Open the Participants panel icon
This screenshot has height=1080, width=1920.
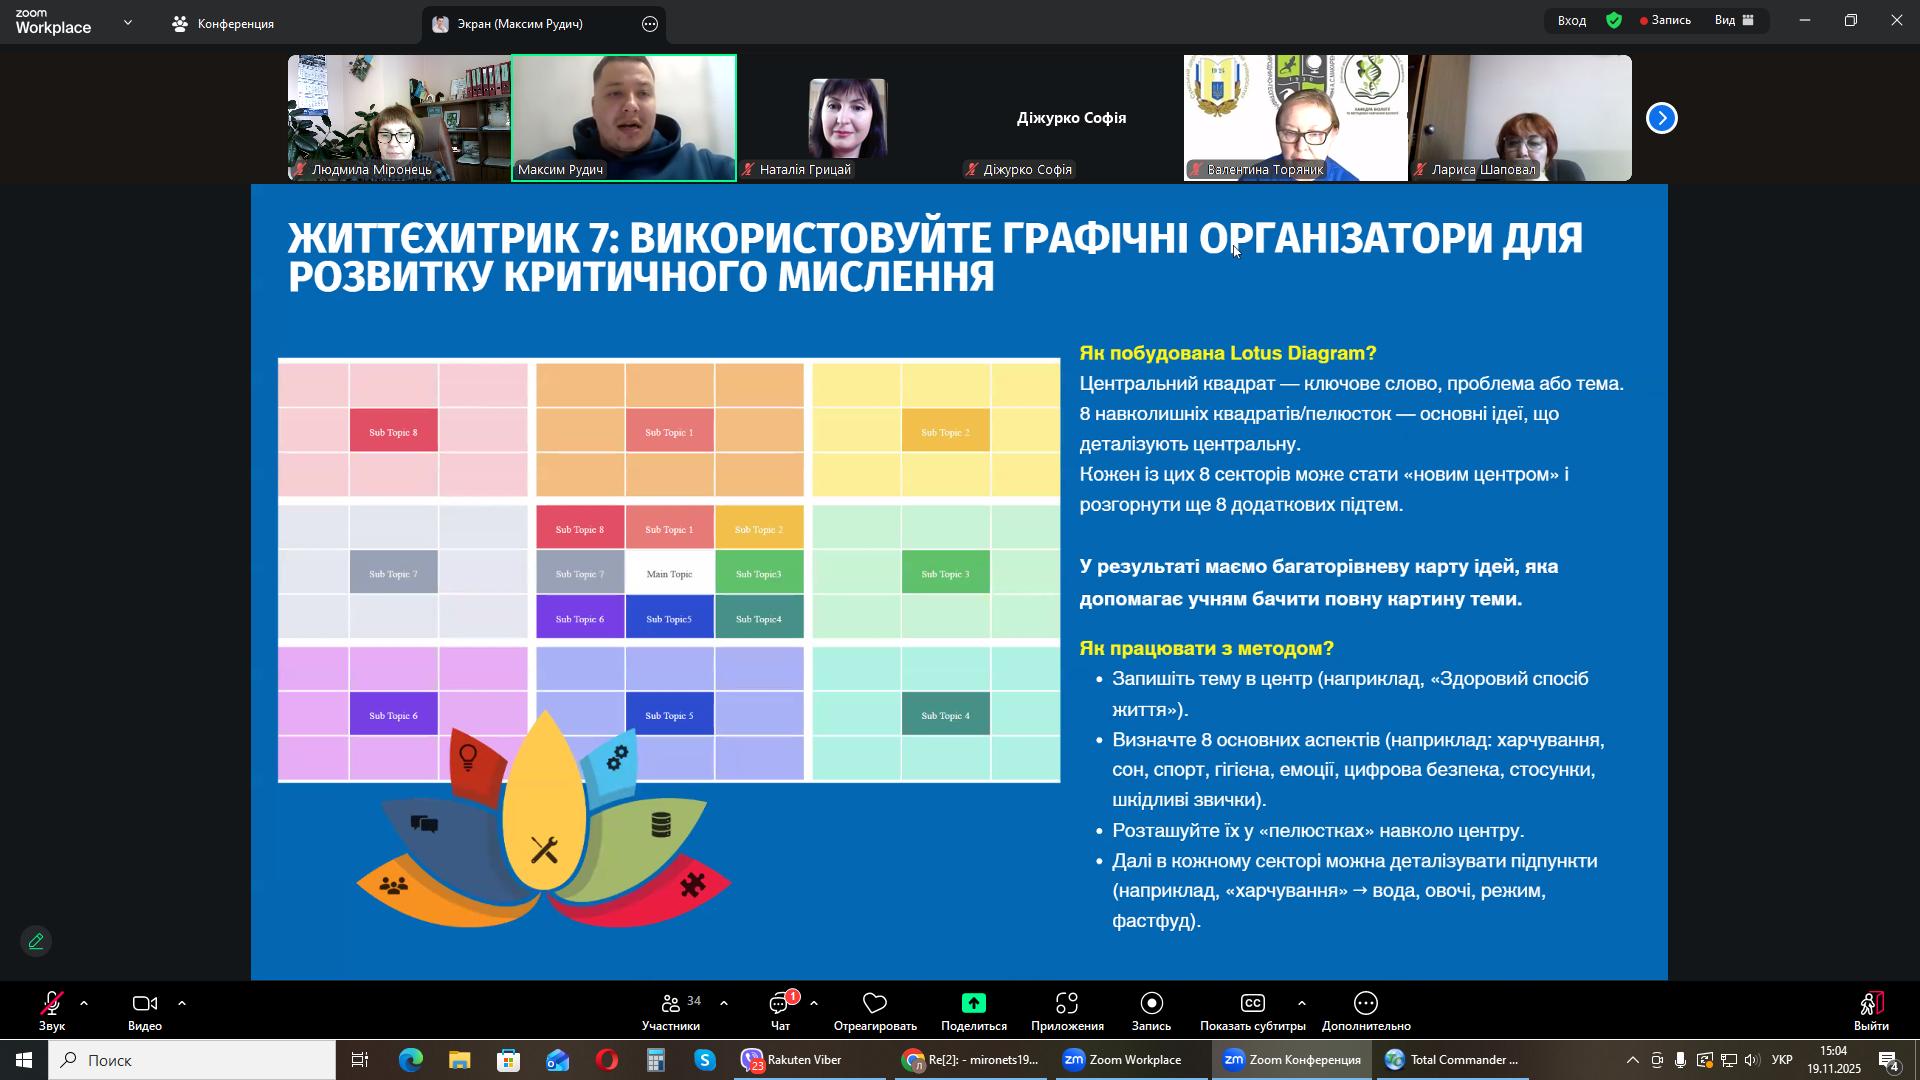(x=670, y=1004)
